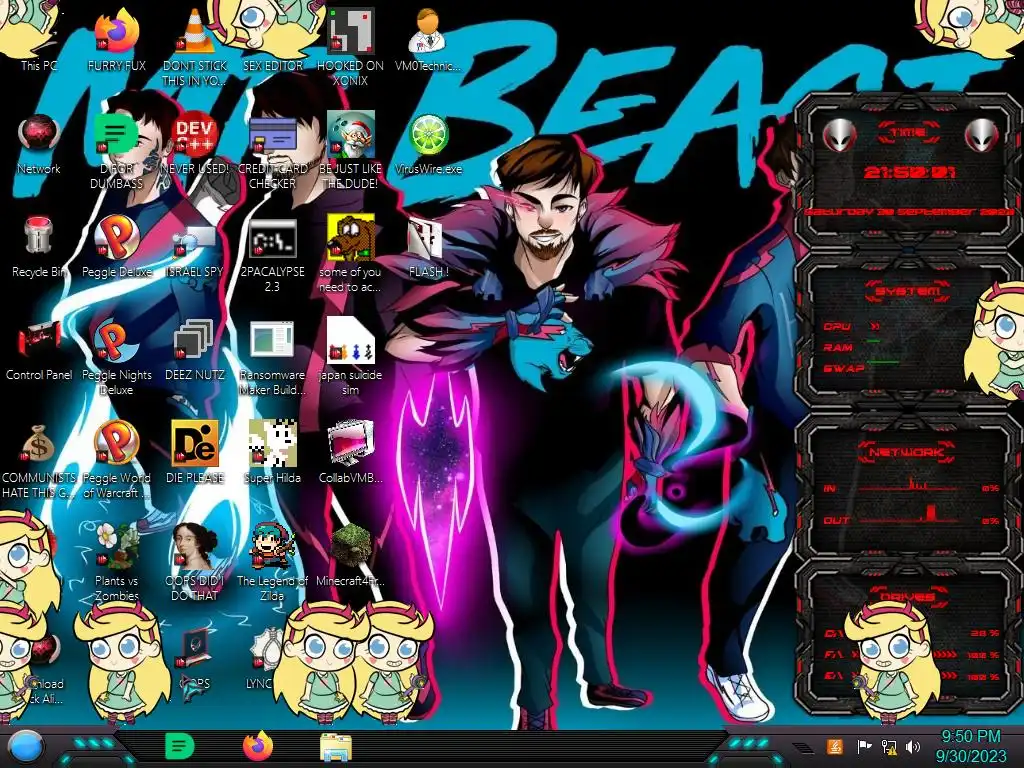Click the Time gadget panel header

coord(908,132)
